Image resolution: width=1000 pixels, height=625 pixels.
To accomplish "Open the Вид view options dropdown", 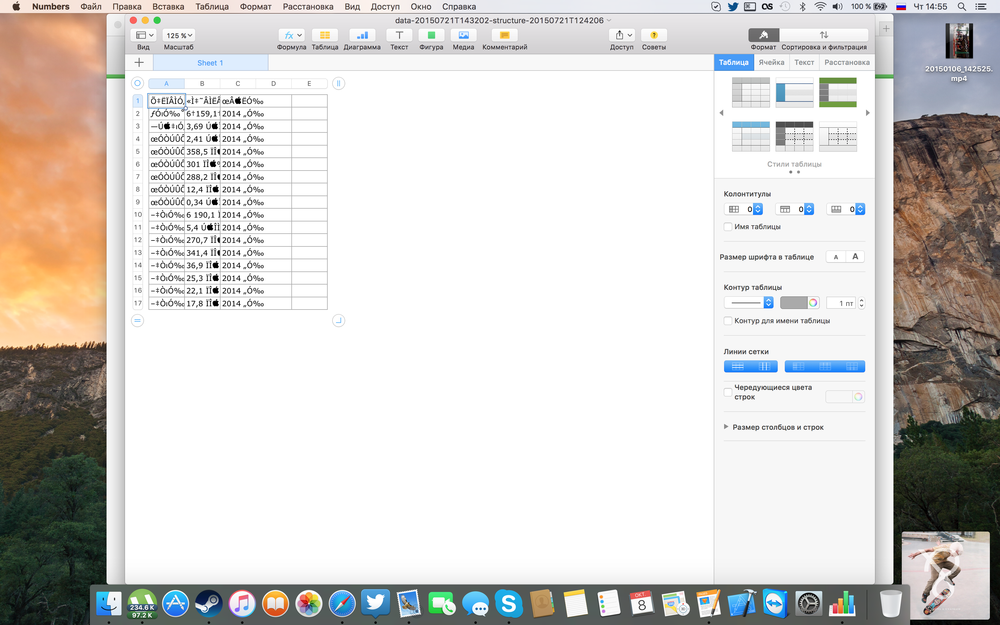I will 143,36.
